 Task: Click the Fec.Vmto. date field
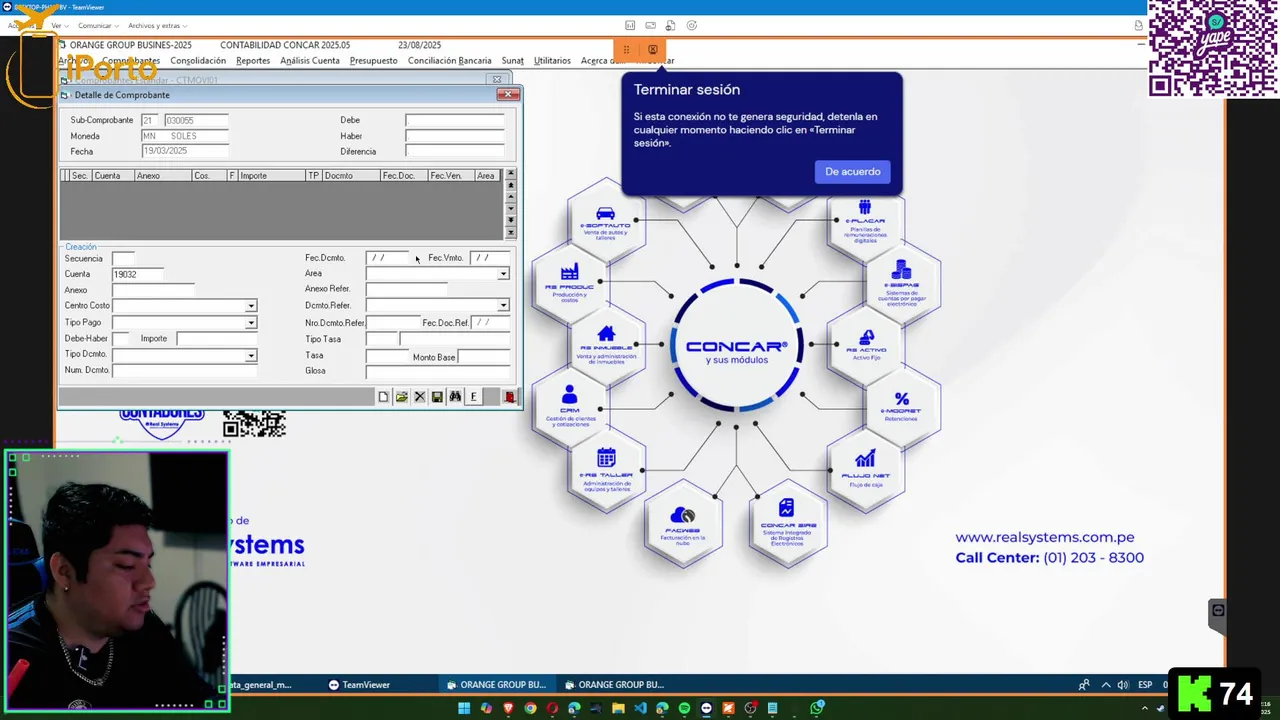(x=490, y=258)
